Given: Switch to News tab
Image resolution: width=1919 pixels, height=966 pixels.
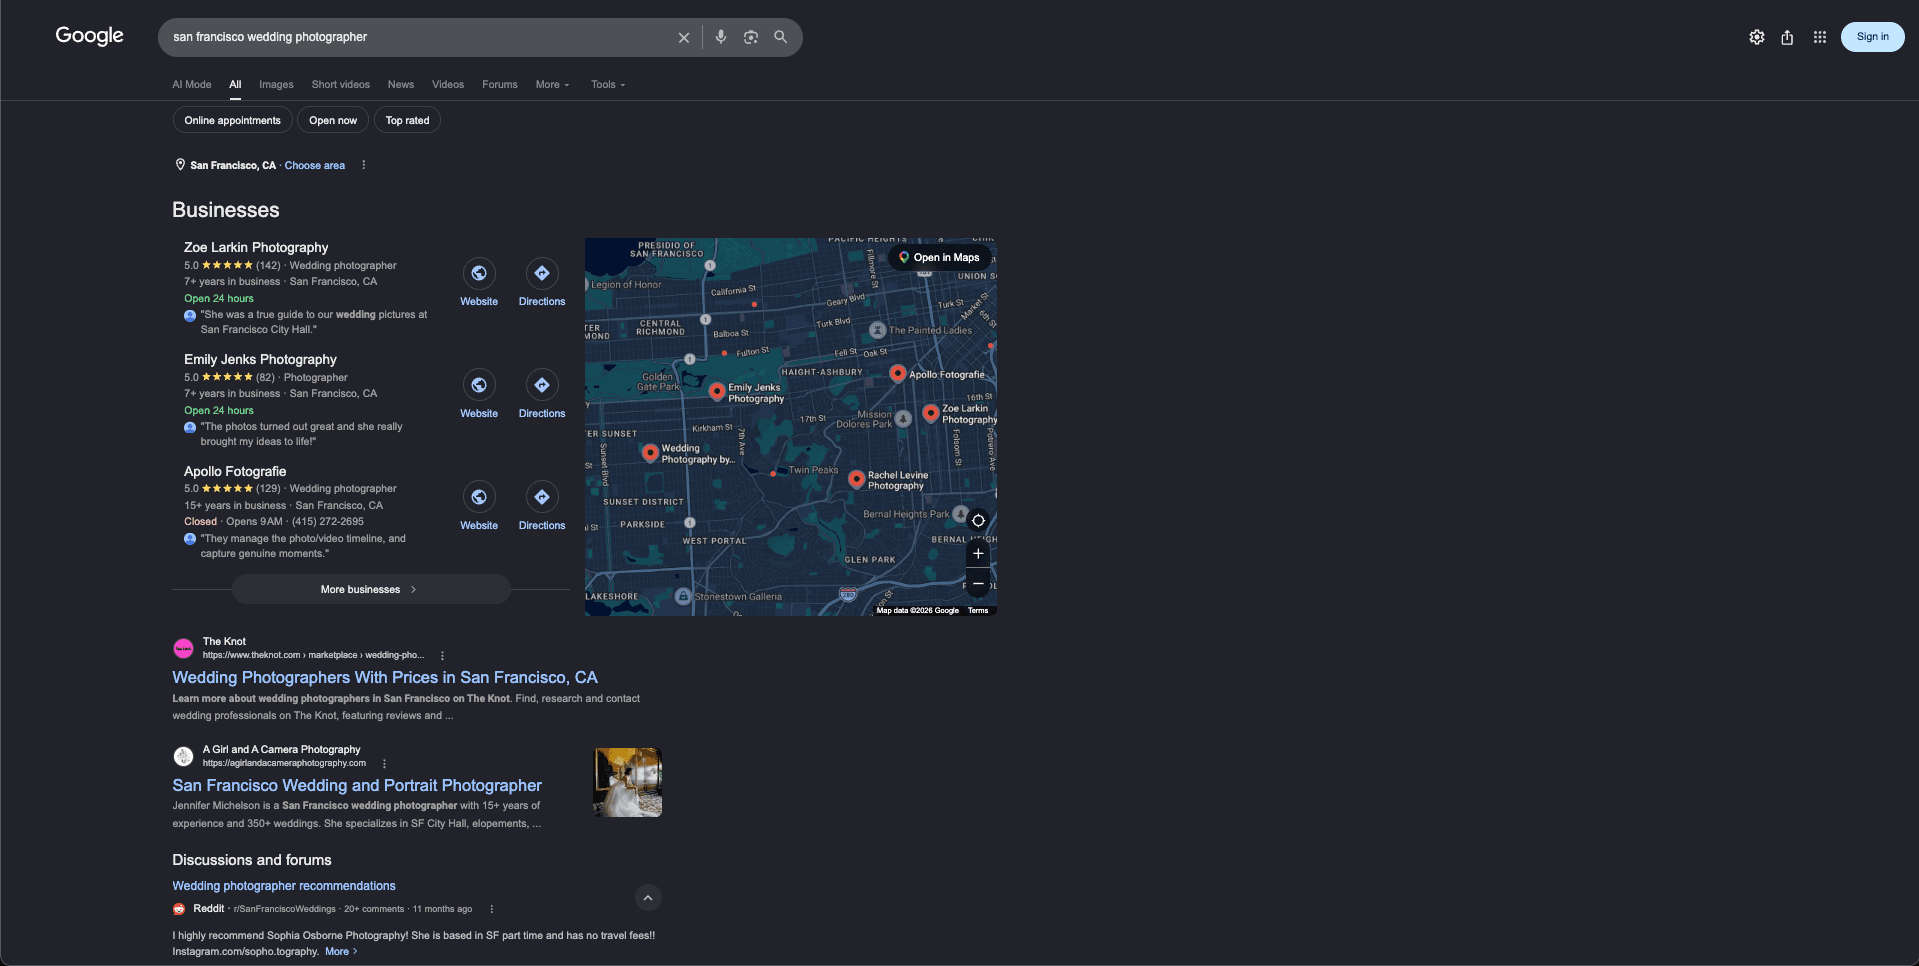Looking at the screenshot, I should (x=401, y=85).
